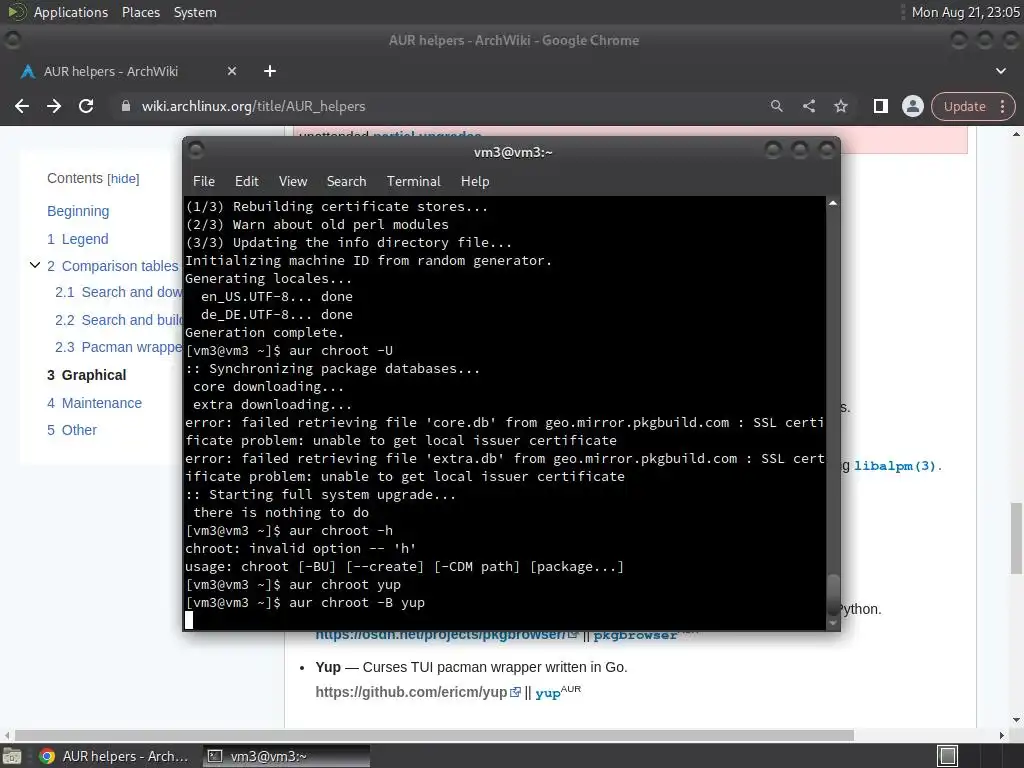The width and height of the screenshot is (1024, 768).
Task: Open the System menu in top panel
Action: [x=195, y=12]
